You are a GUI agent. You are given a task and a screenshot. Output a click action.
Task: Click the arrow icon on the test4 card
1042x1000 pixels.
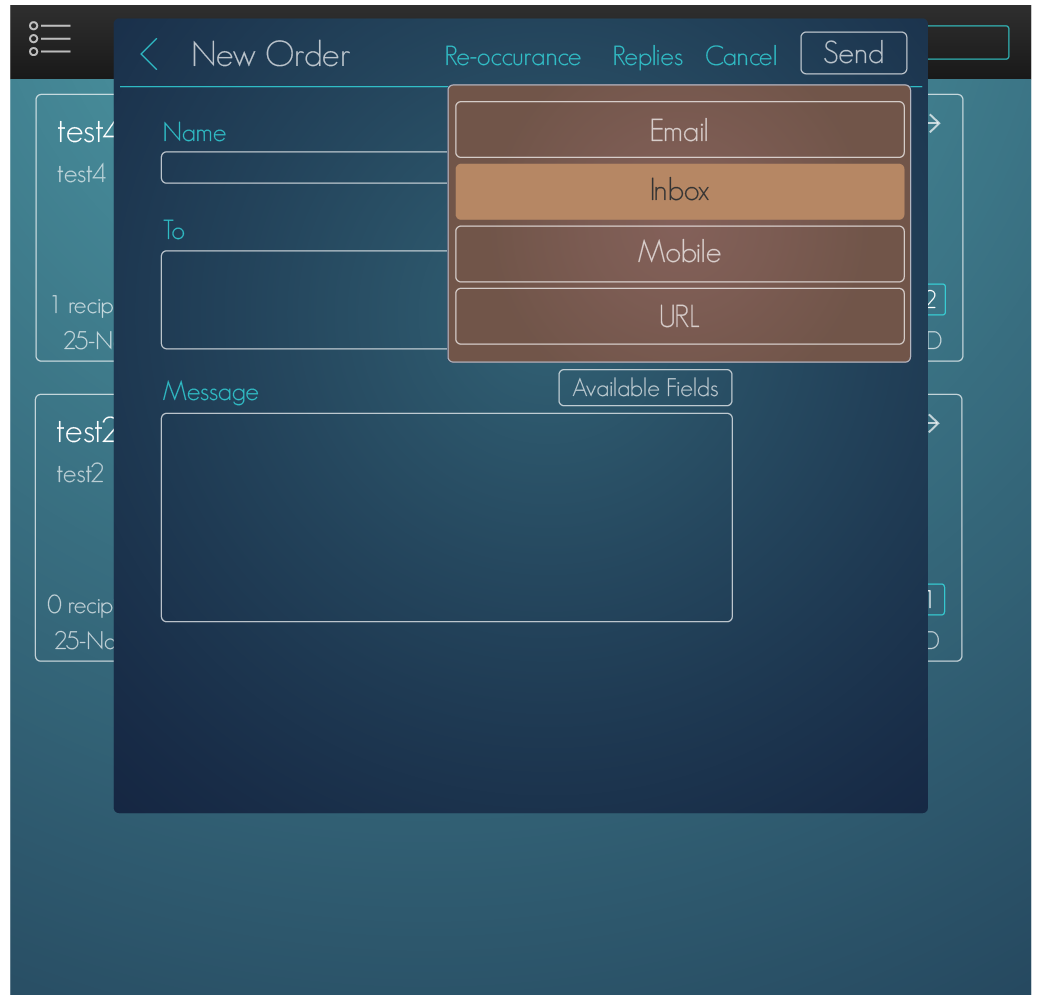point(934,124)
